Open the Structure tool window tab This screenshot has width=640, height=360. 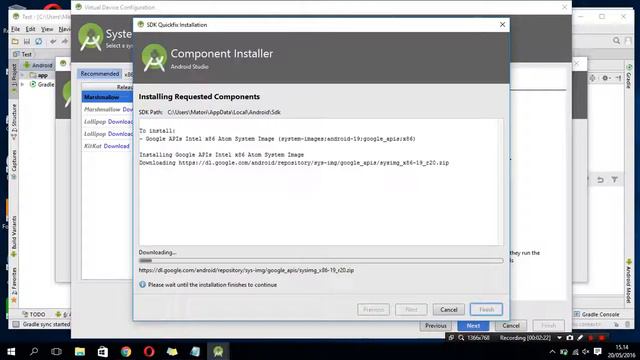click(14, 121)
